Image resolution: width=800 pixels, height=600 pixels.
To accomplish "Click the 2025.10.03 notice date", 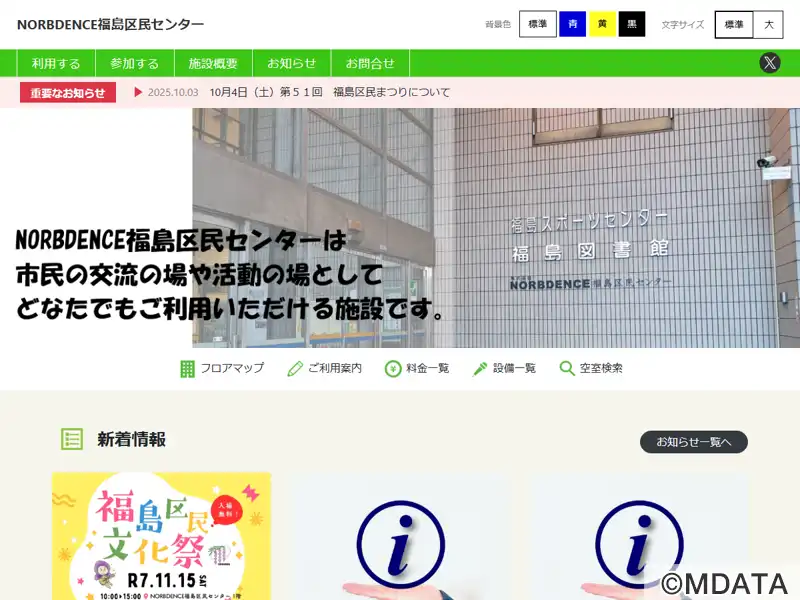I will [173, 92].
